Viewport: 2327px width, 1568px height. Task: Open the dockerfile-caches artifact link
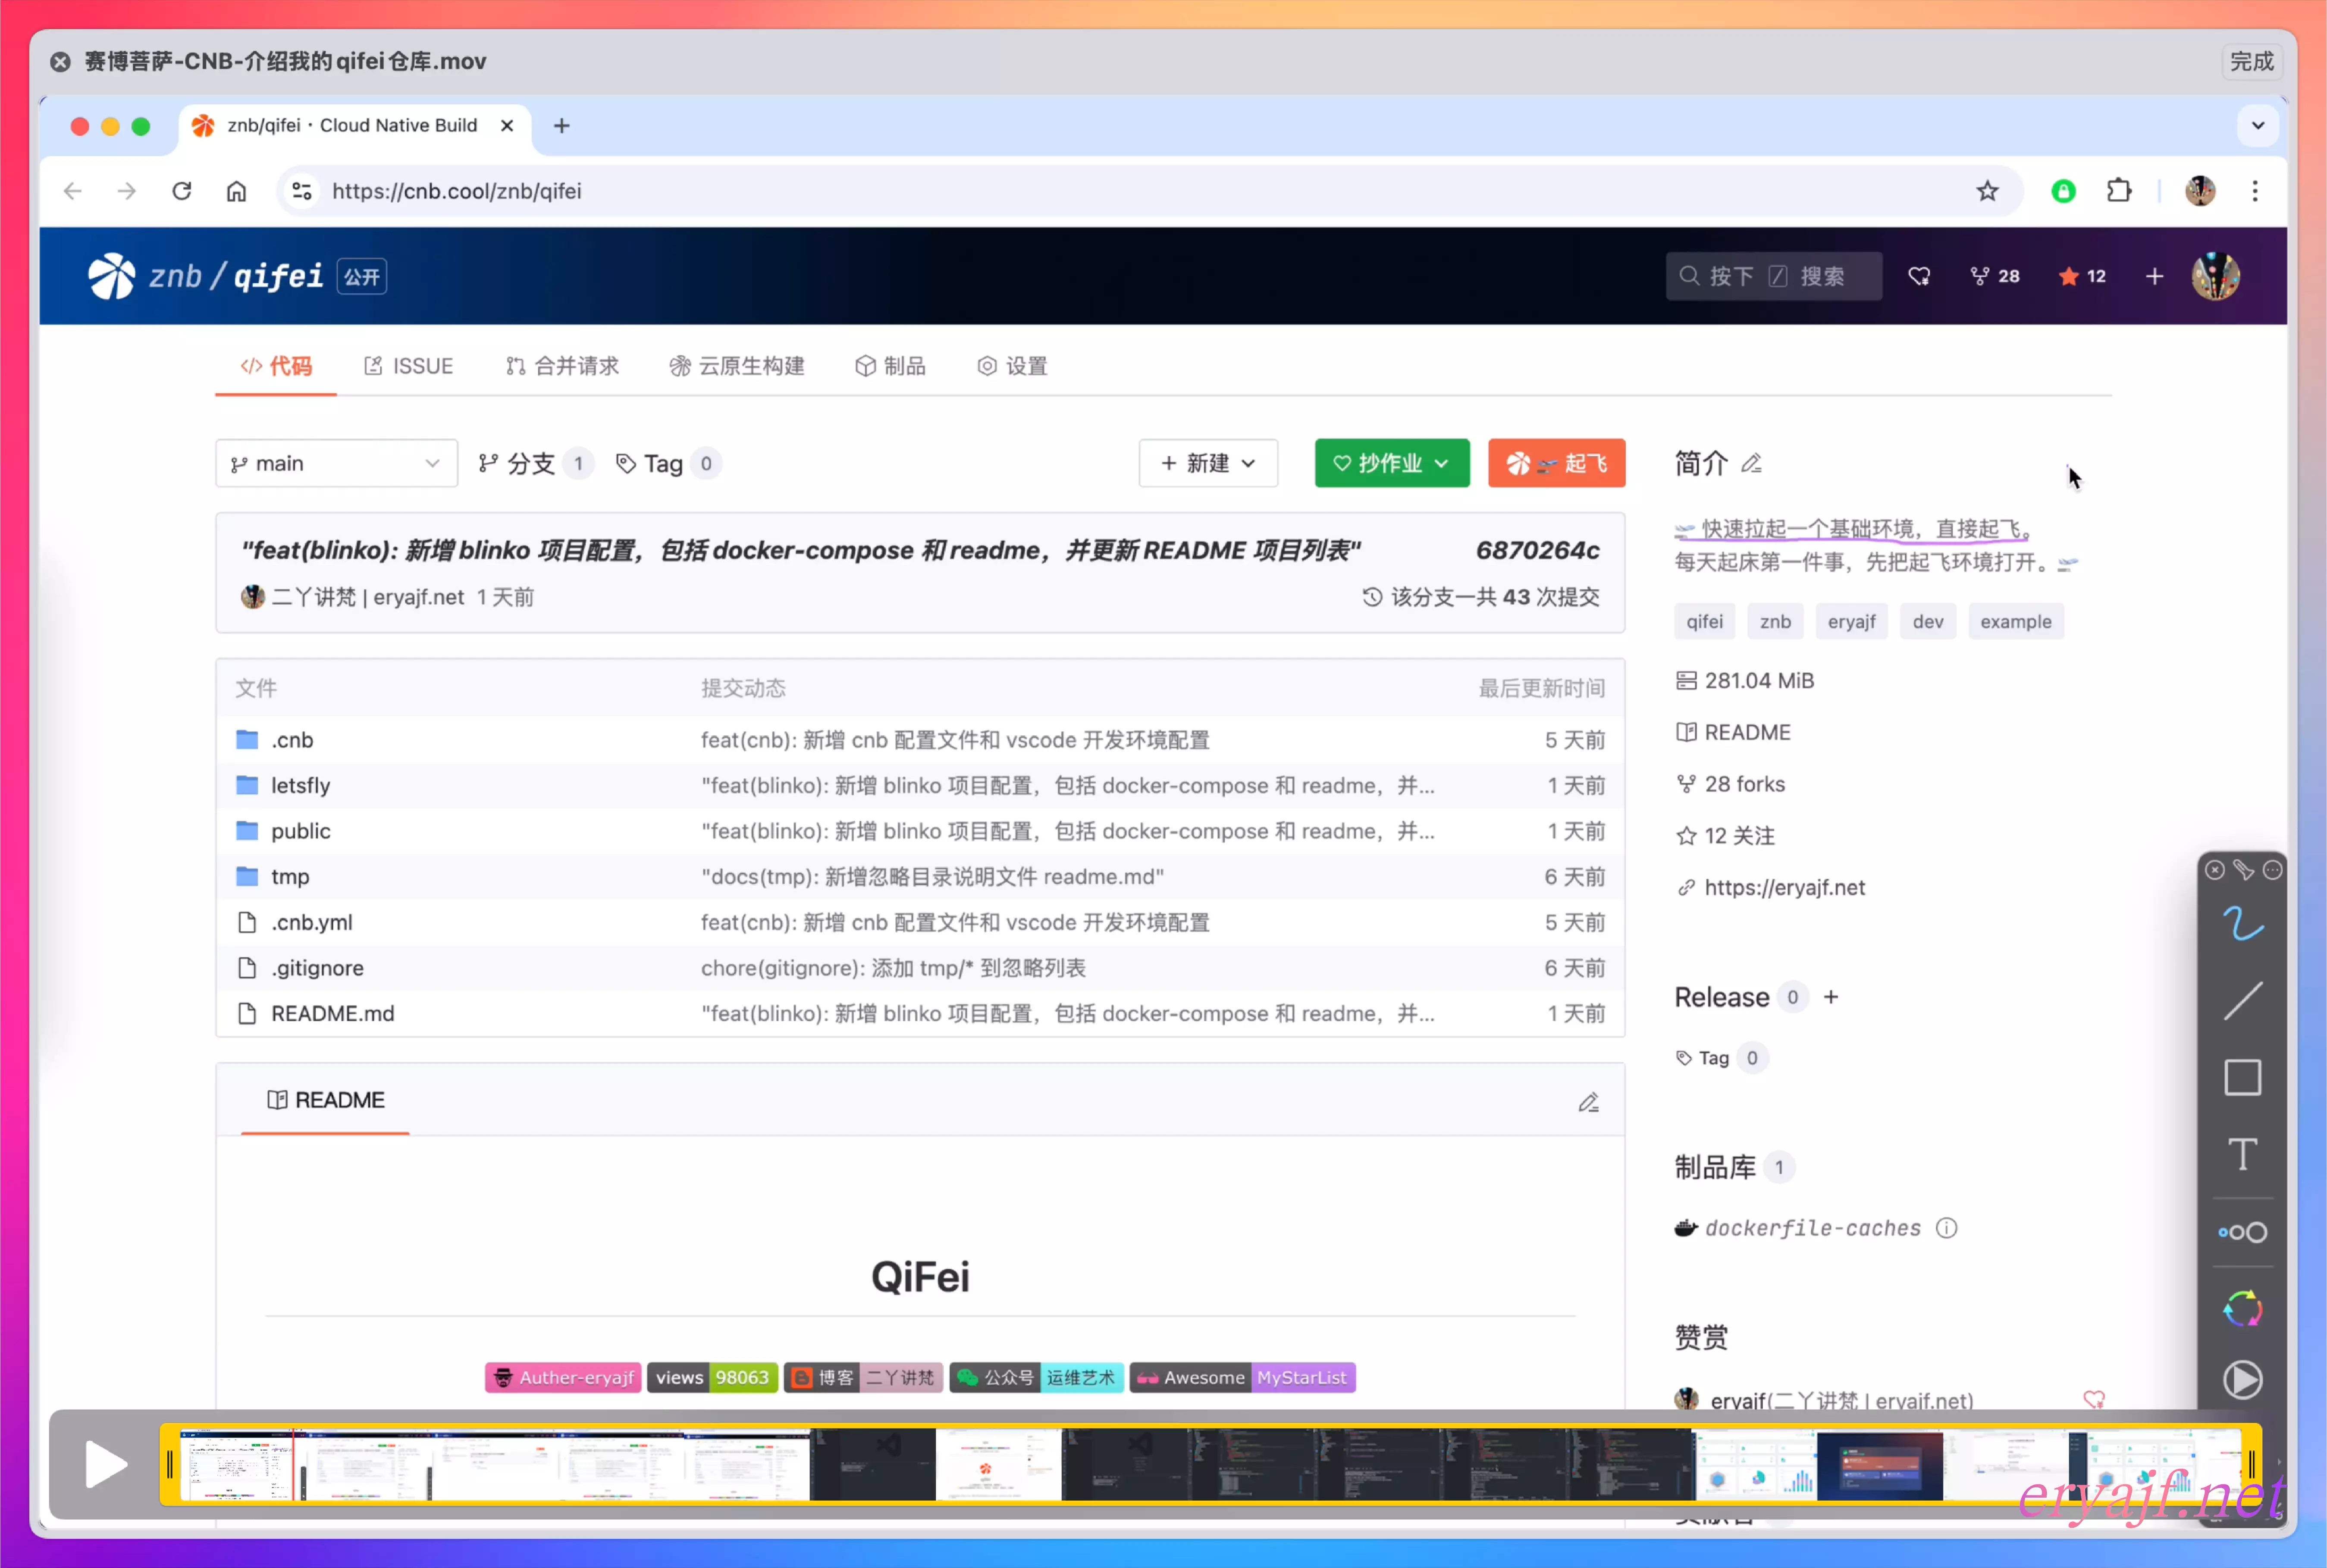[1812, 1228]
